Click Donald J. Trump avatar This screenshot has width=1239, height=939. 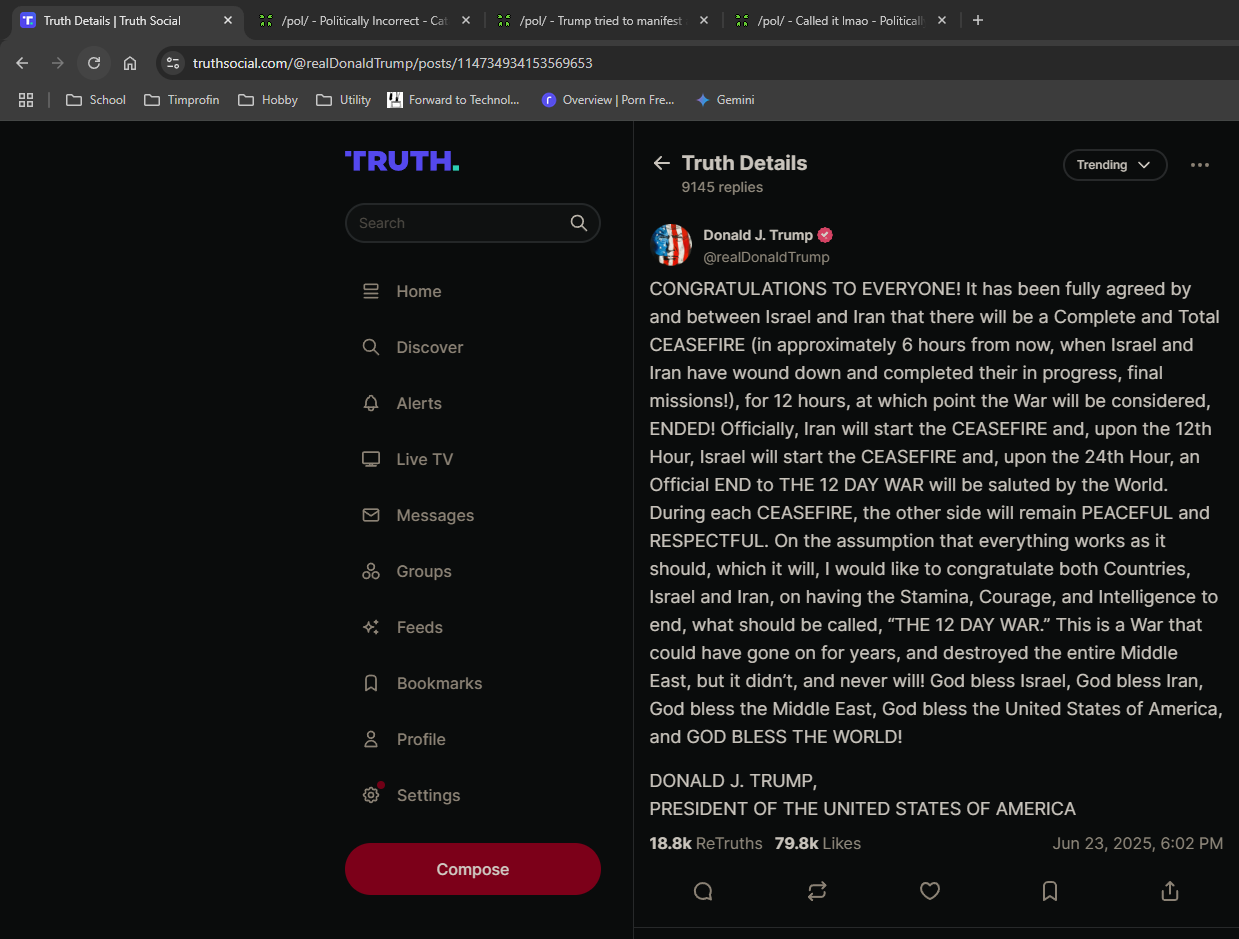[x=671, y=245]
